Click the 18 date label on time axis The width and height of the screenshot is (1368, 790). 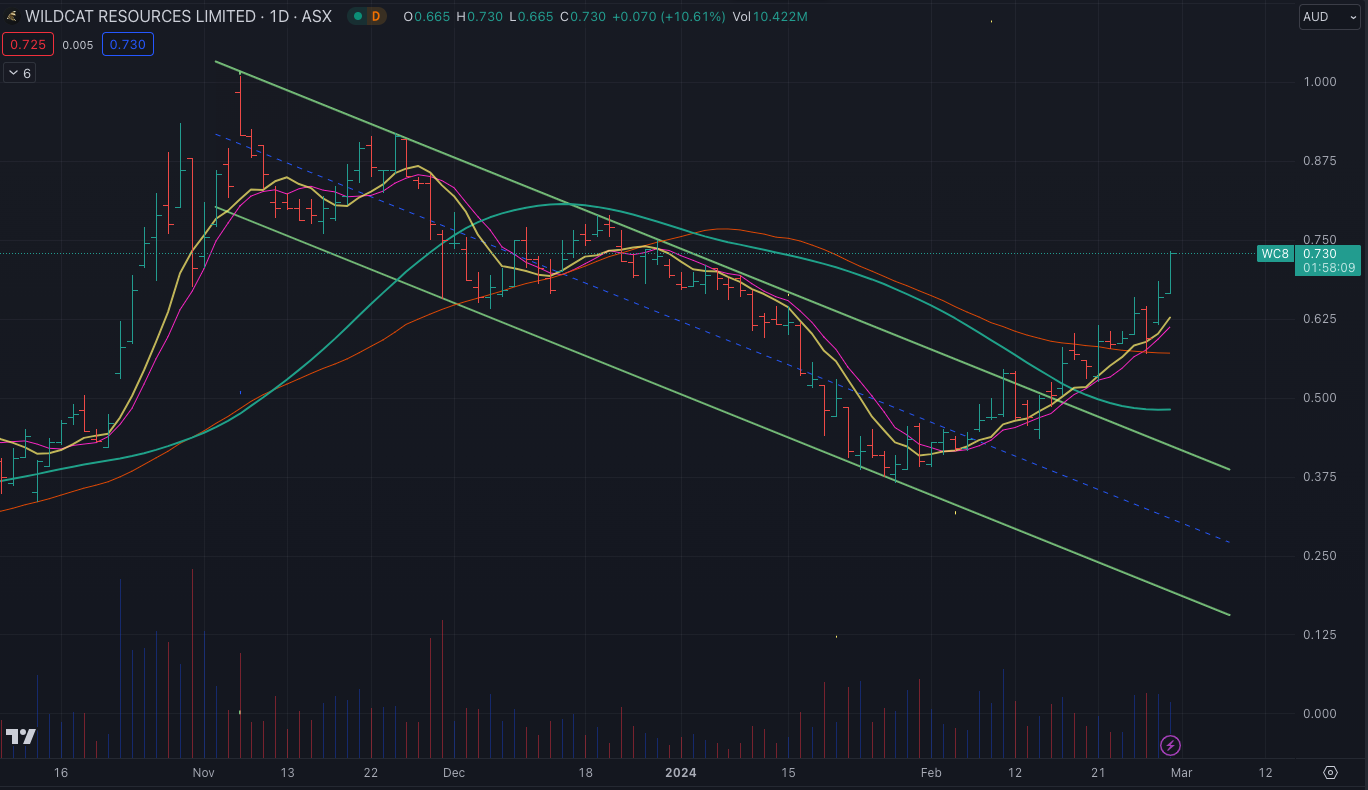[586, 773]
